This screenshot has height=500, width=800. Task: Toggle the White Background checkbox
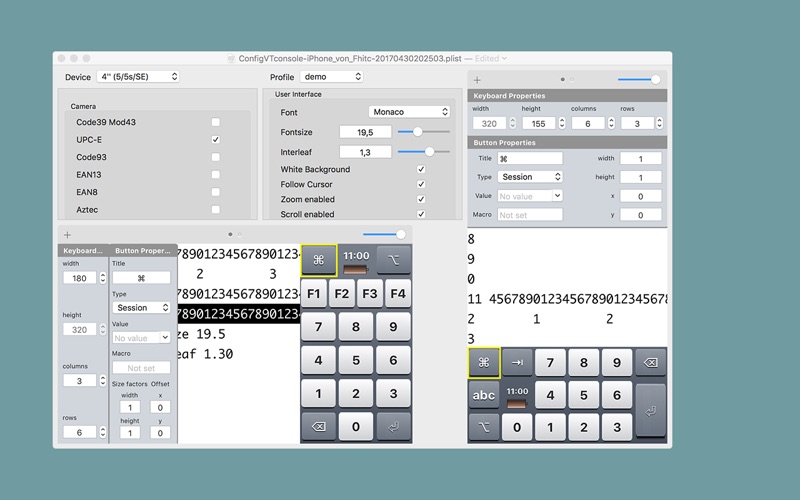(x=421, y=169)
